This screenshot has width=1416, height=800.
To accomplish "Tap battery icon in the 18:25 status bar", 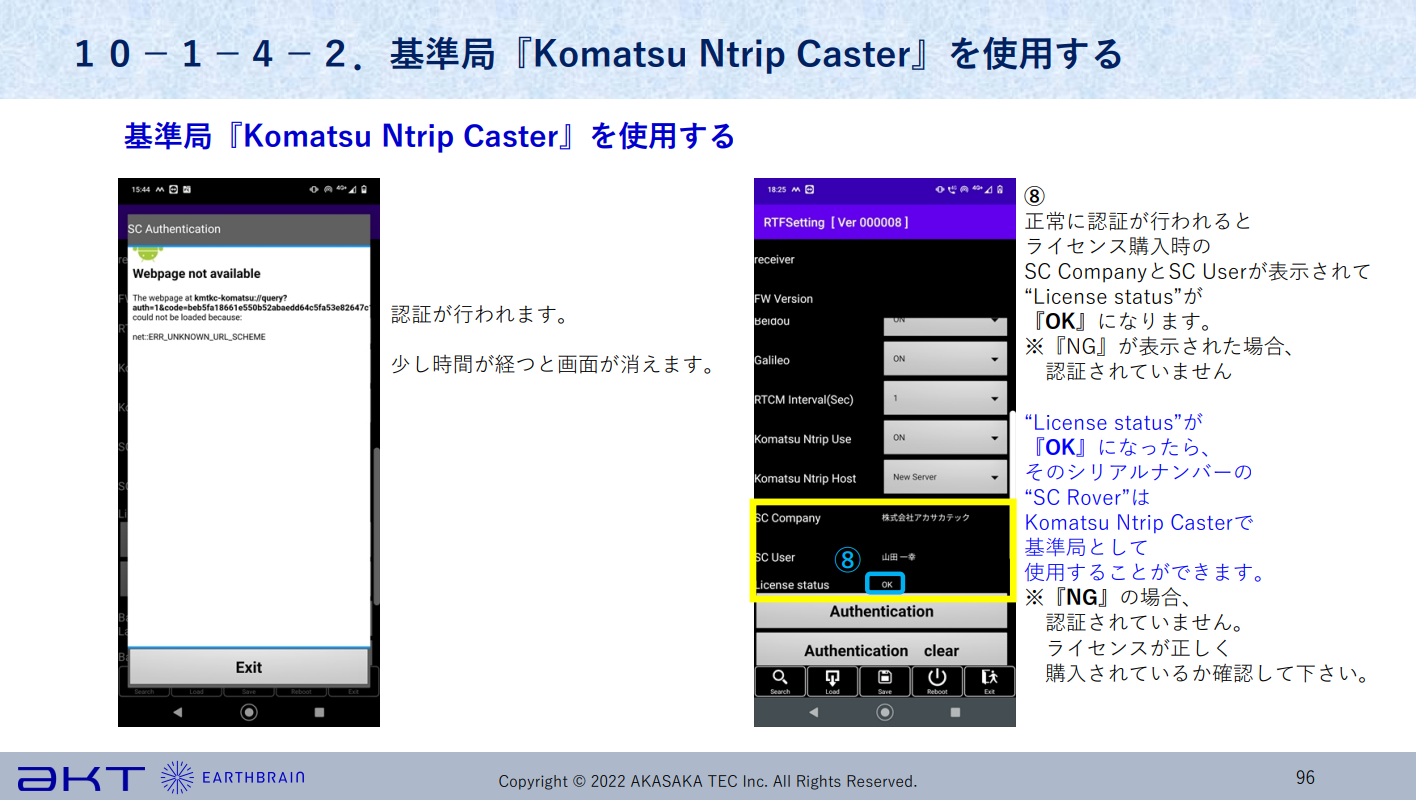I will pyautogui.click(x=1000, y=189).
